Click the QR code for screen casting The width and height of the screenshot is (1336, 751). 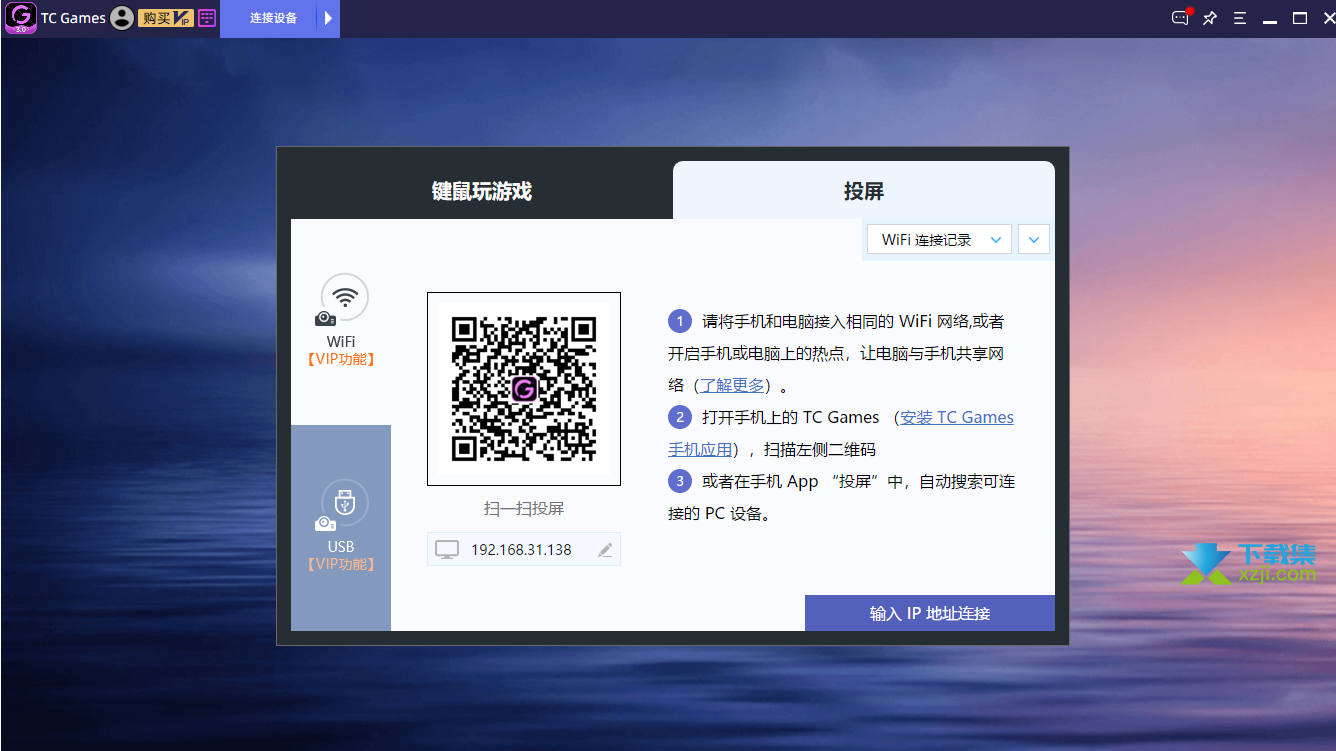point(524,389)
